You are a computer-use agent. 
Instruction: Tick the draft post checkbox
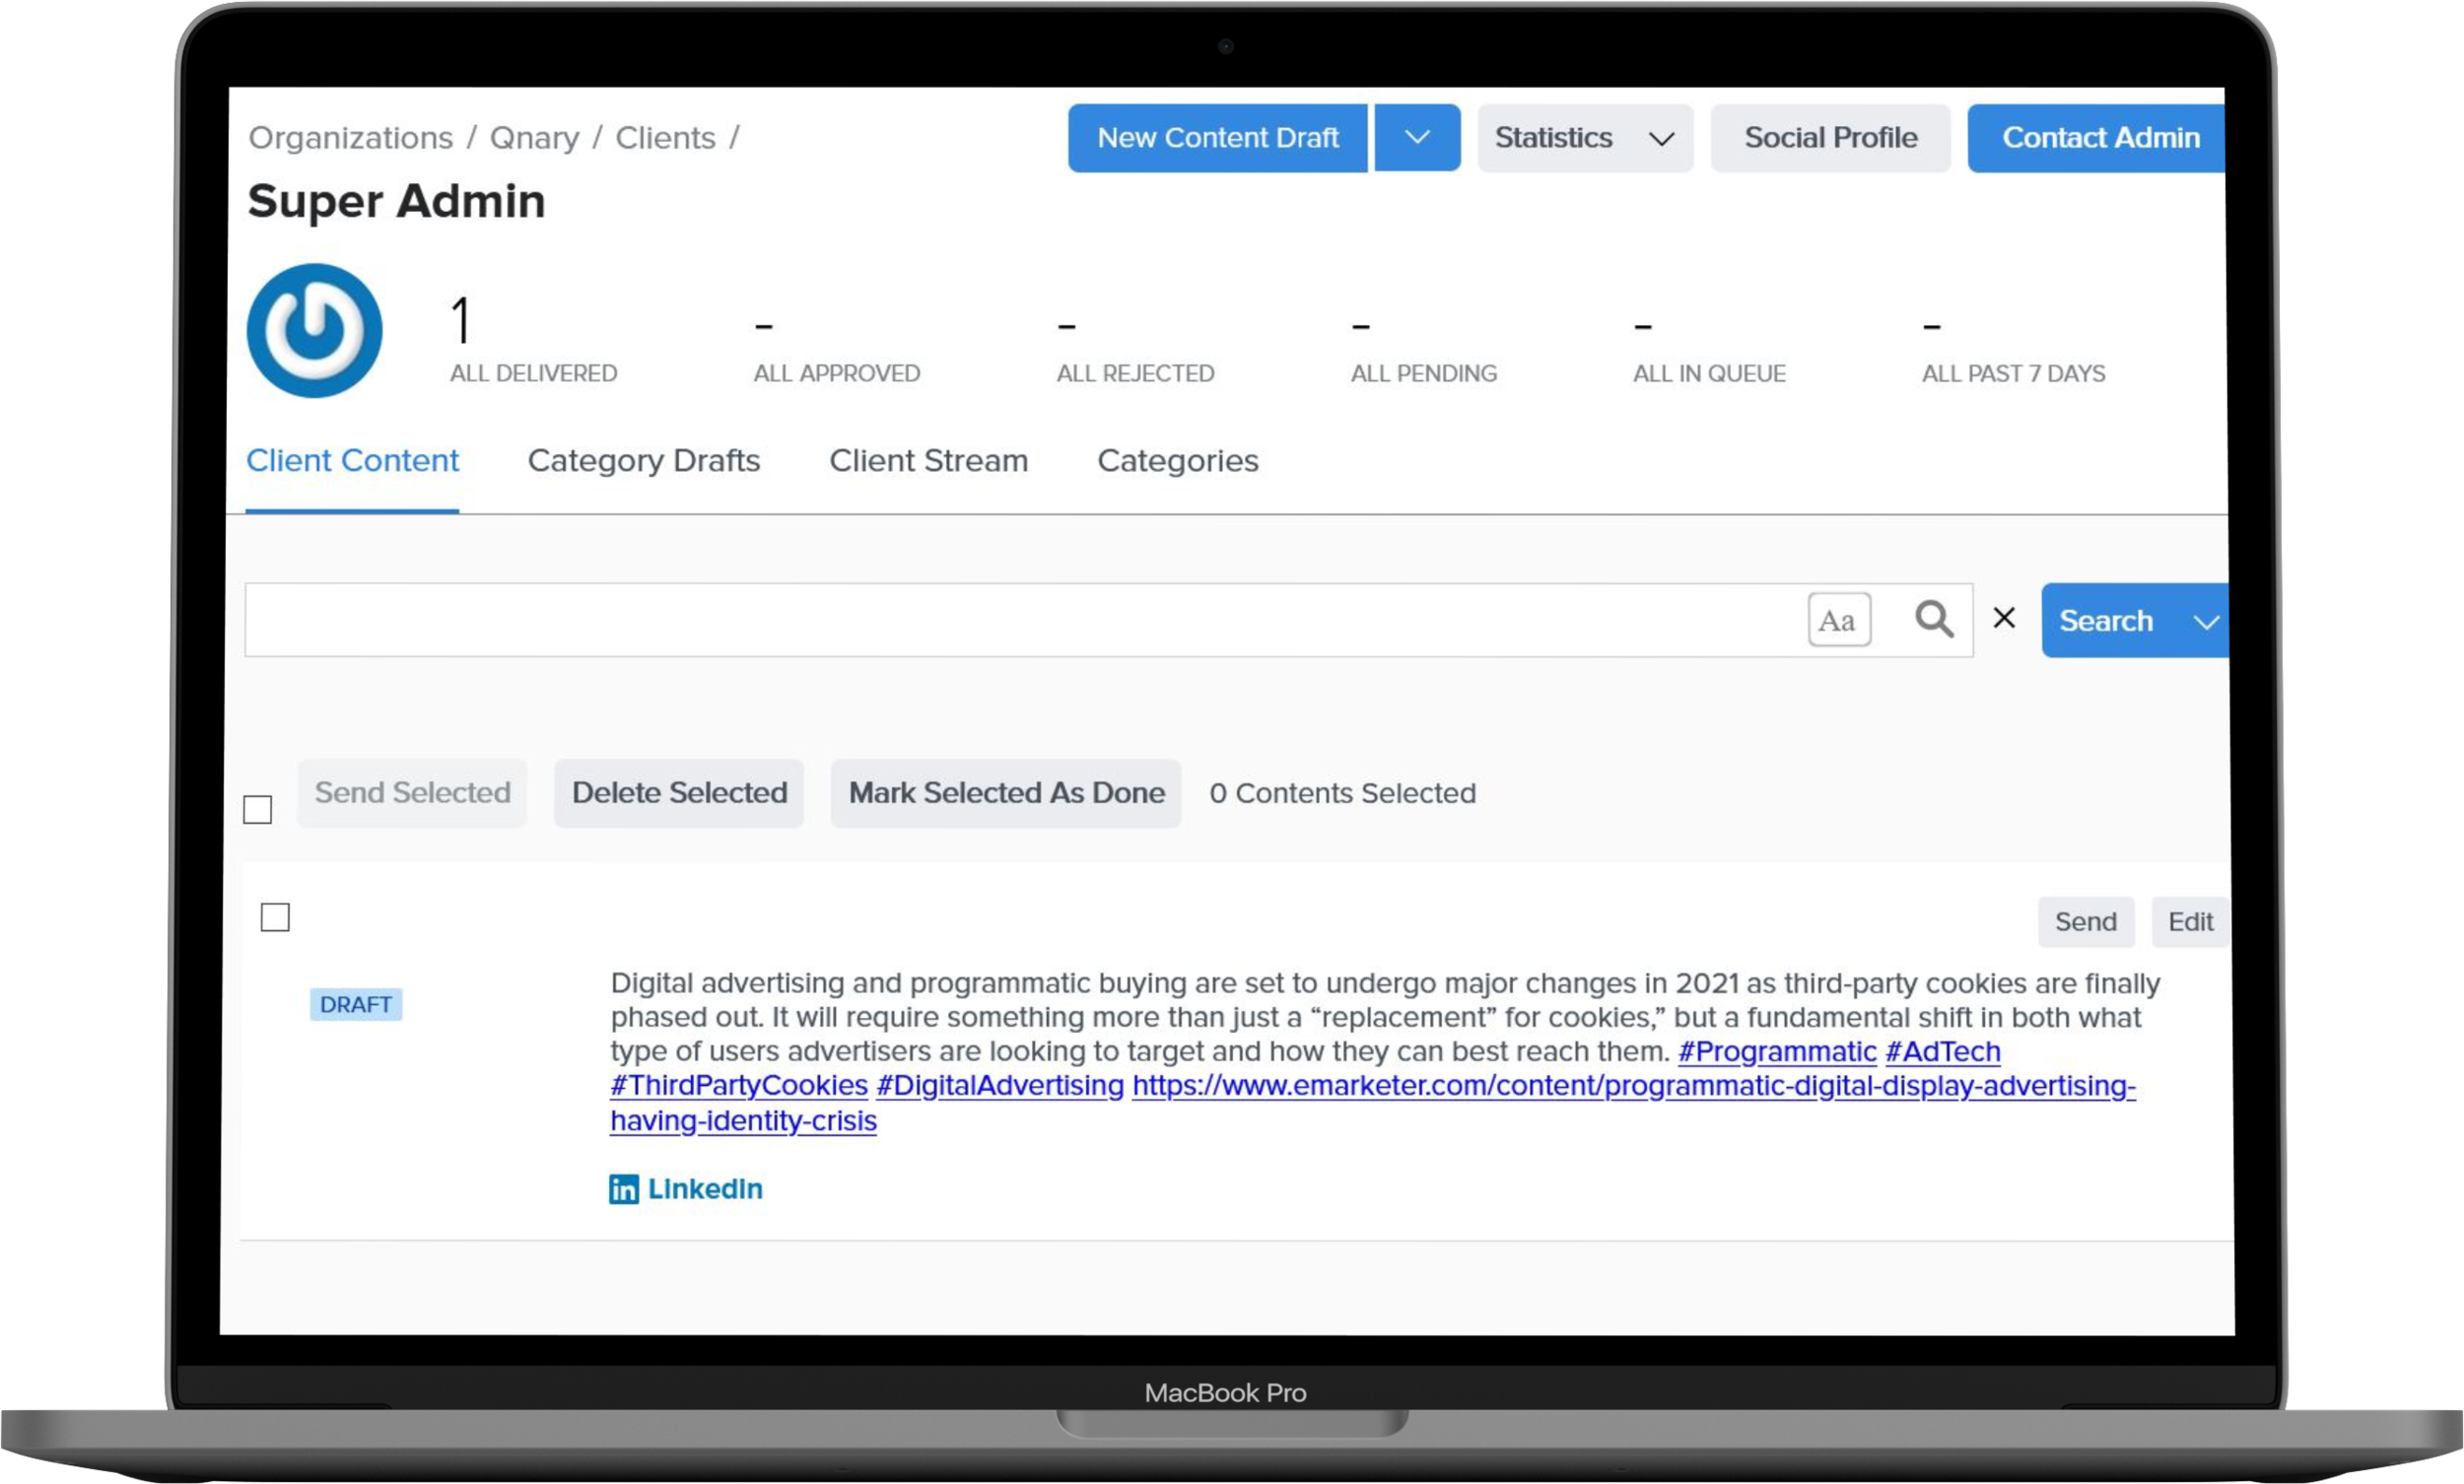pos(275,918)
